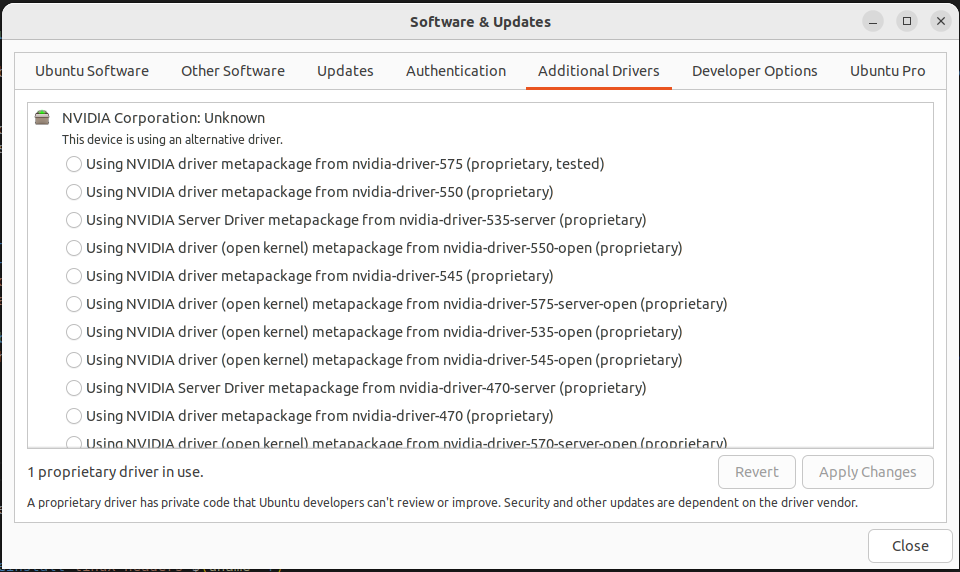Go to the Updates tab
960x572 pixels.
pyautogui.click(x=345, y=71)
